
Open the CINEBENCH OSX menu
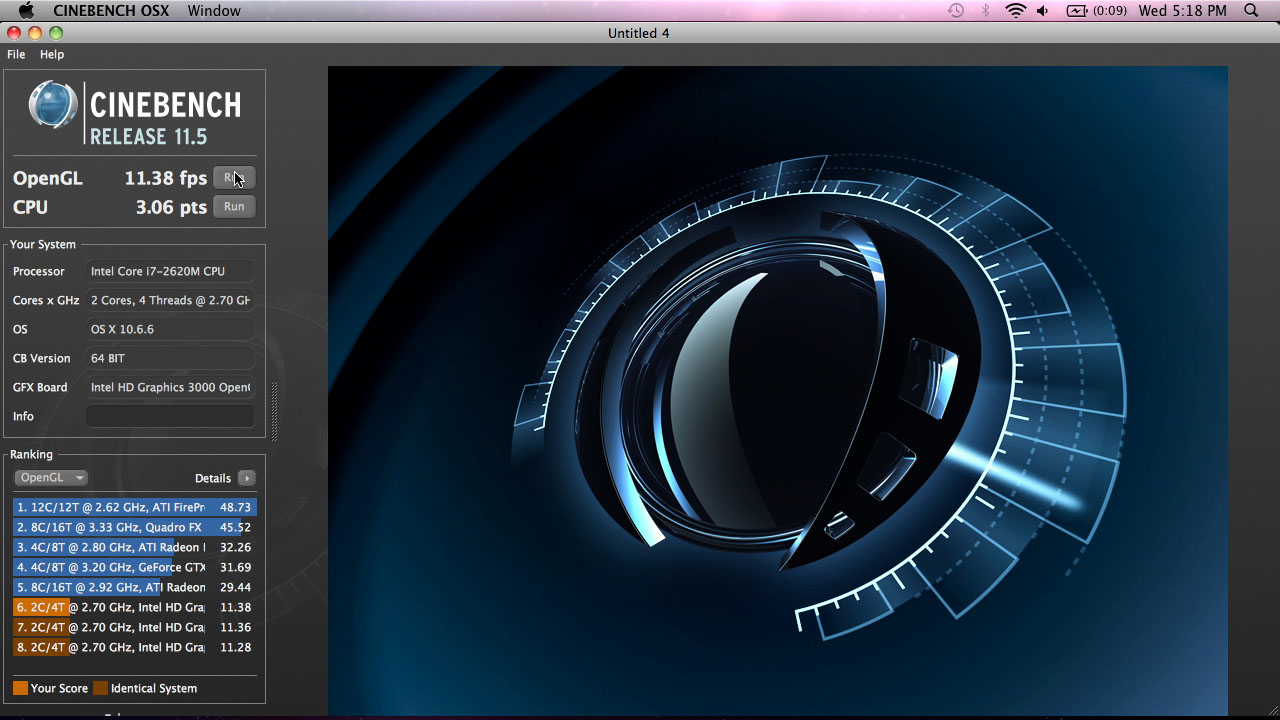point(111,10)
